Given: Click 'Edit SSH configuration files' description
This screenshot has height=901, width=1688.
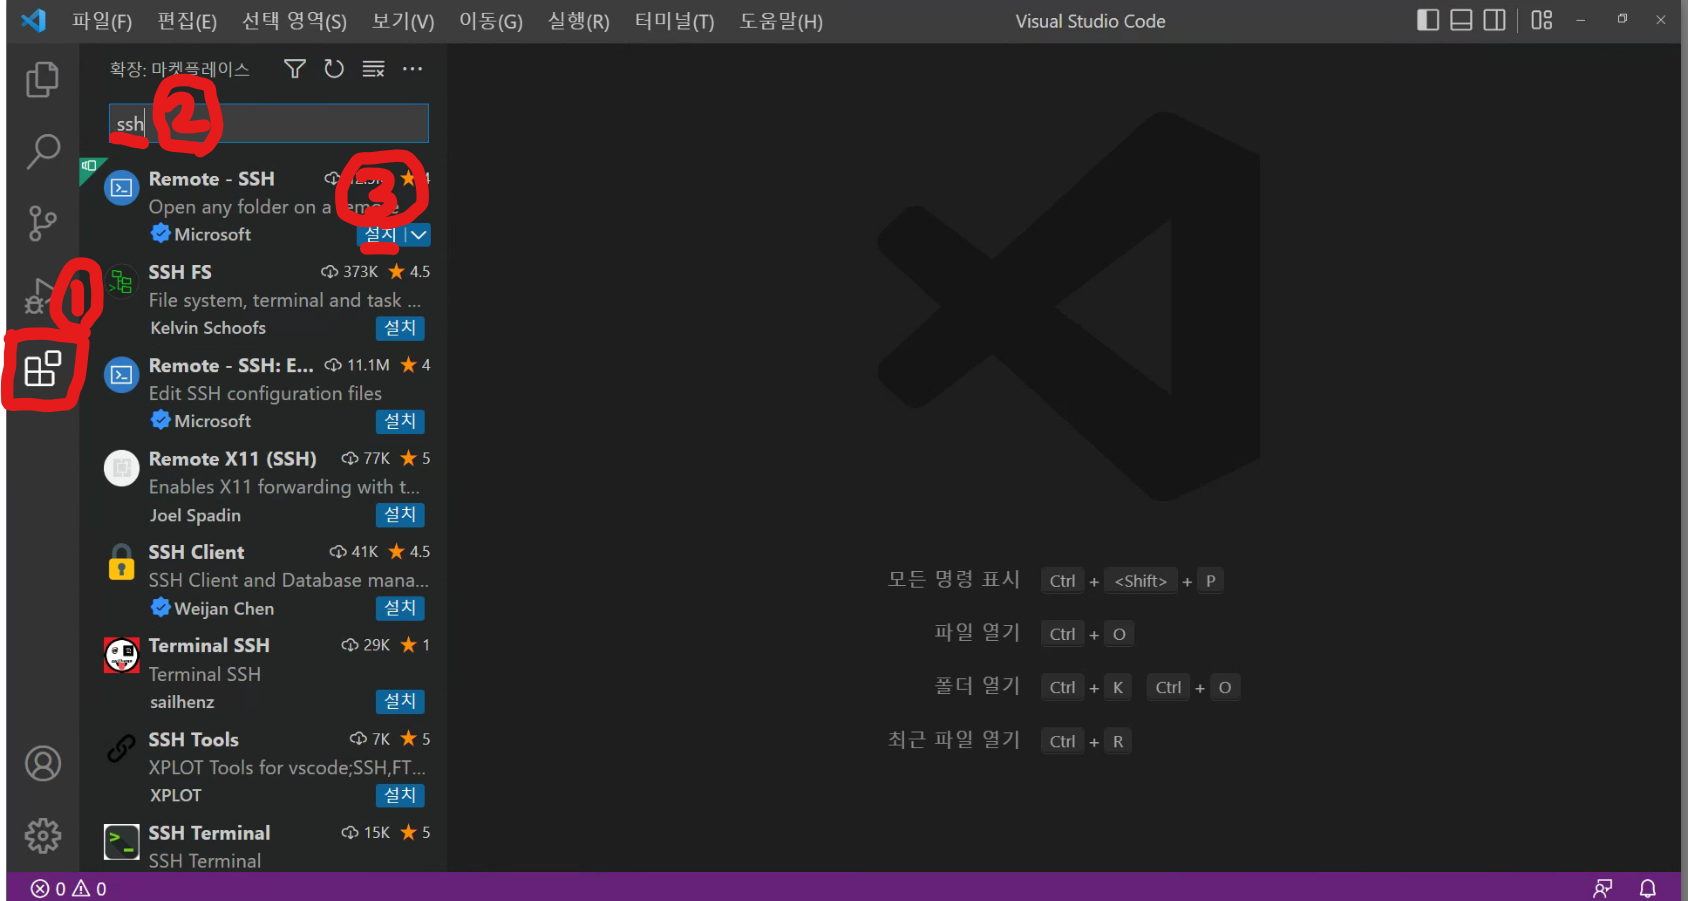Looking at the screenshot, I should [x=265, y=394].
